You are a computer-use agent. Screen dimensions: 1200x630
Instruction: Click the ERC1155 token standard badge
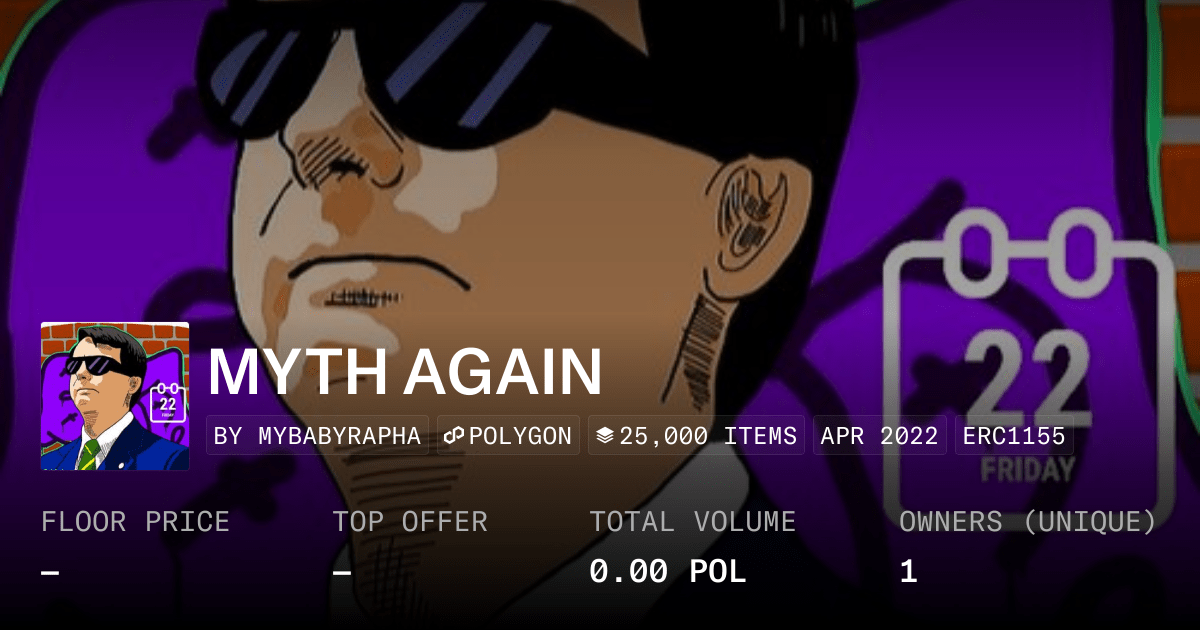[x=1014, y=436]
